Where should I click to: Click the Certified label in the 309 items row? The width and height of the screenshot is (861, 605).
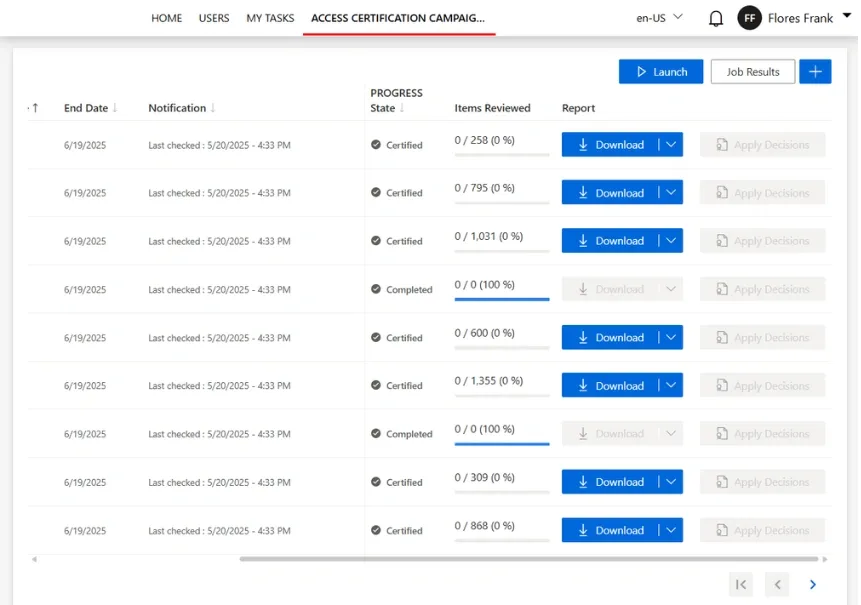click(405, 483)
